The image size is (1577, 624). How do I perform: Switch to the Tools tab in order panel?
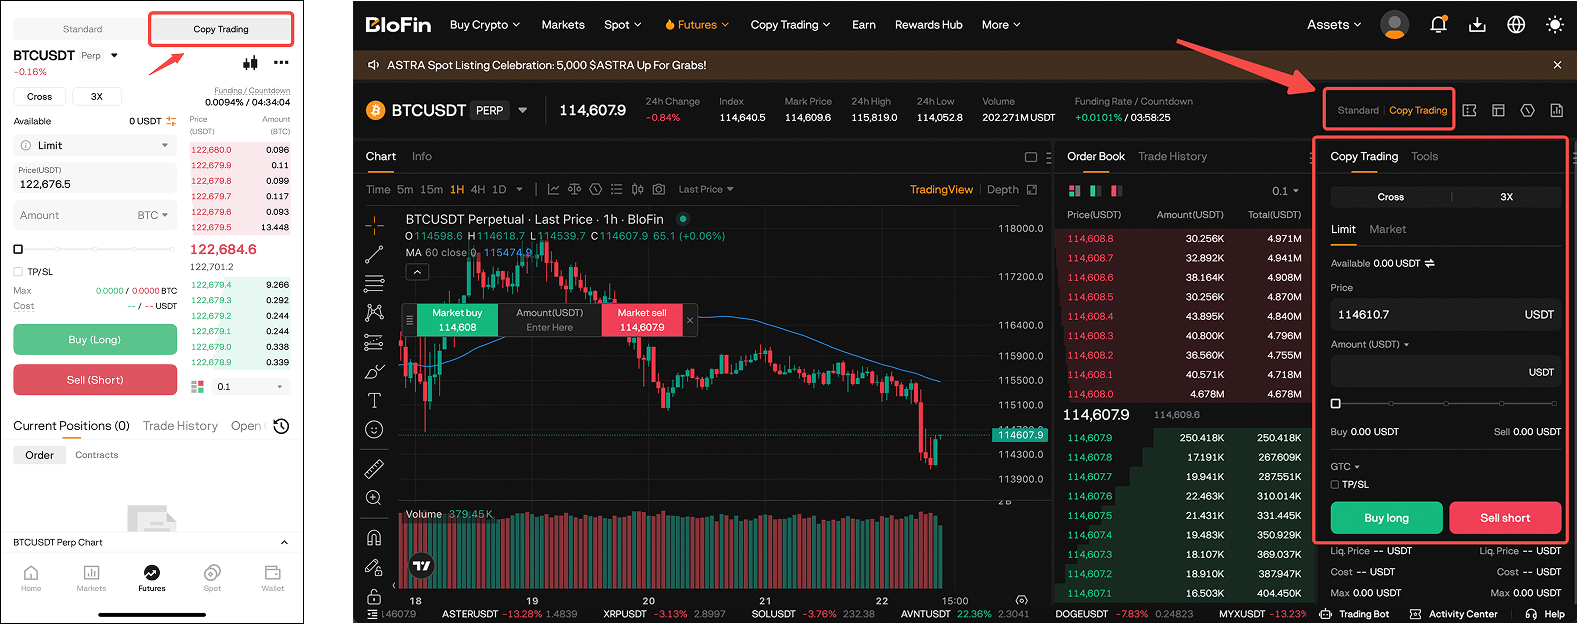pos(1424,156)
